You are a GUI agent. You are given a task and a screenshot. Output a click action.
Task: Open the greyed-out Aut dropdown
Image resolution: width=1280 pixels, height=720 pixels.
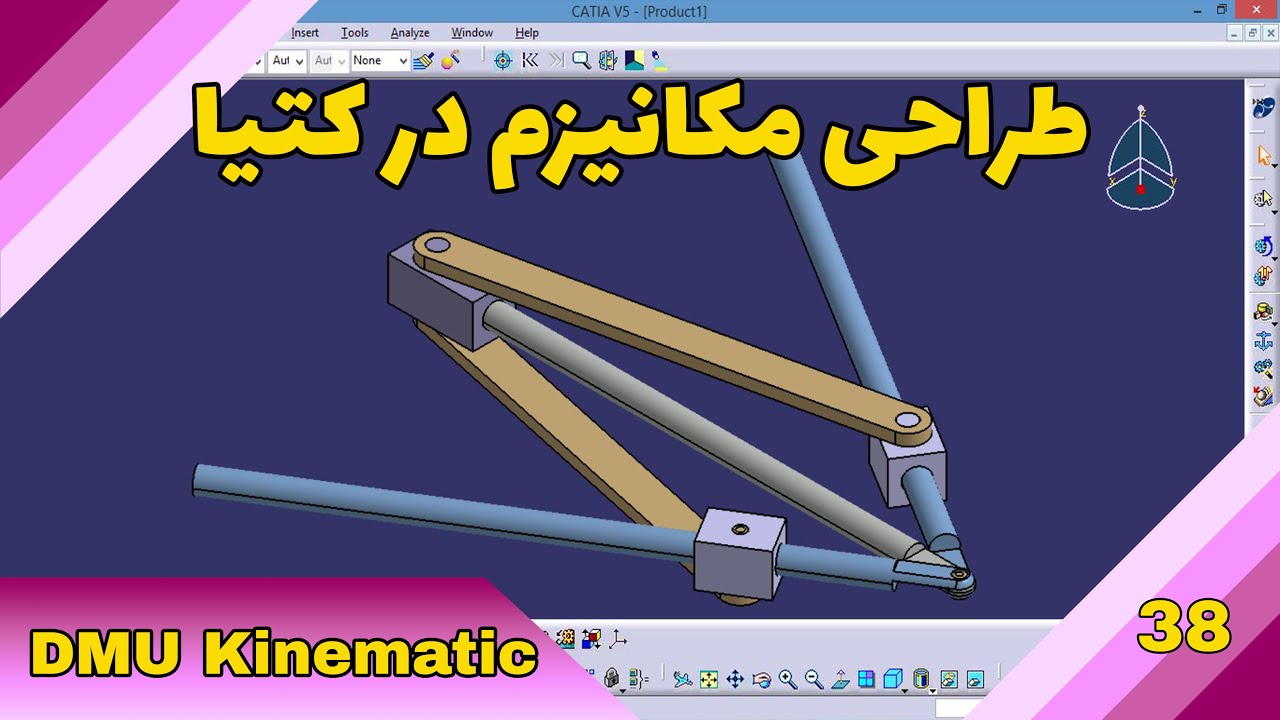coord(329,61)
